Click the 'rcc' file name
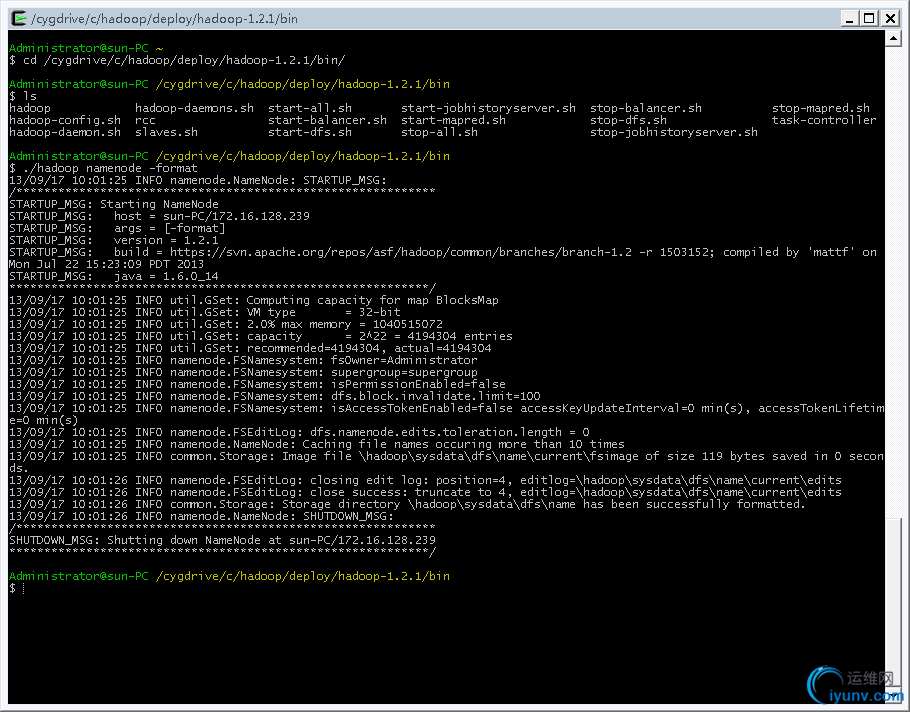Viewport: 910px width, 712px height. pyautogui.click(x=146, y=120)
